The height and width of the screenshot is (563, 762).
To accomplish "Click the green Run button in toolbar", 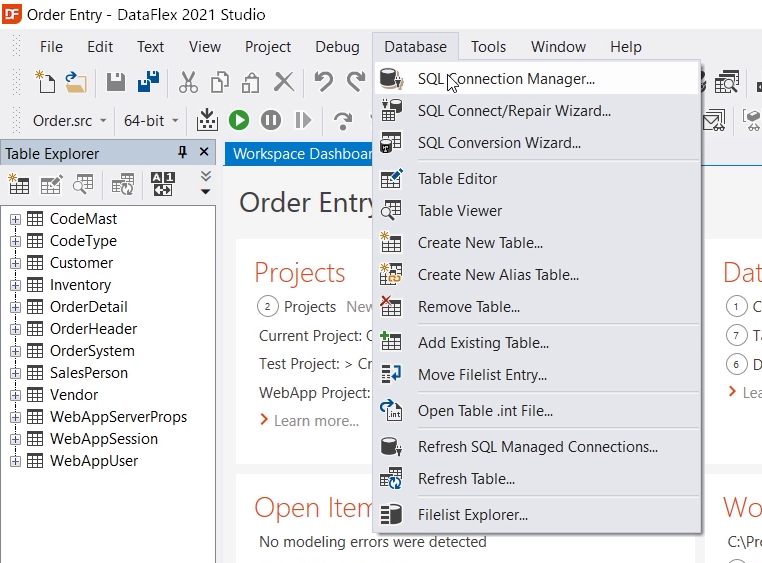I will (238, 121).
